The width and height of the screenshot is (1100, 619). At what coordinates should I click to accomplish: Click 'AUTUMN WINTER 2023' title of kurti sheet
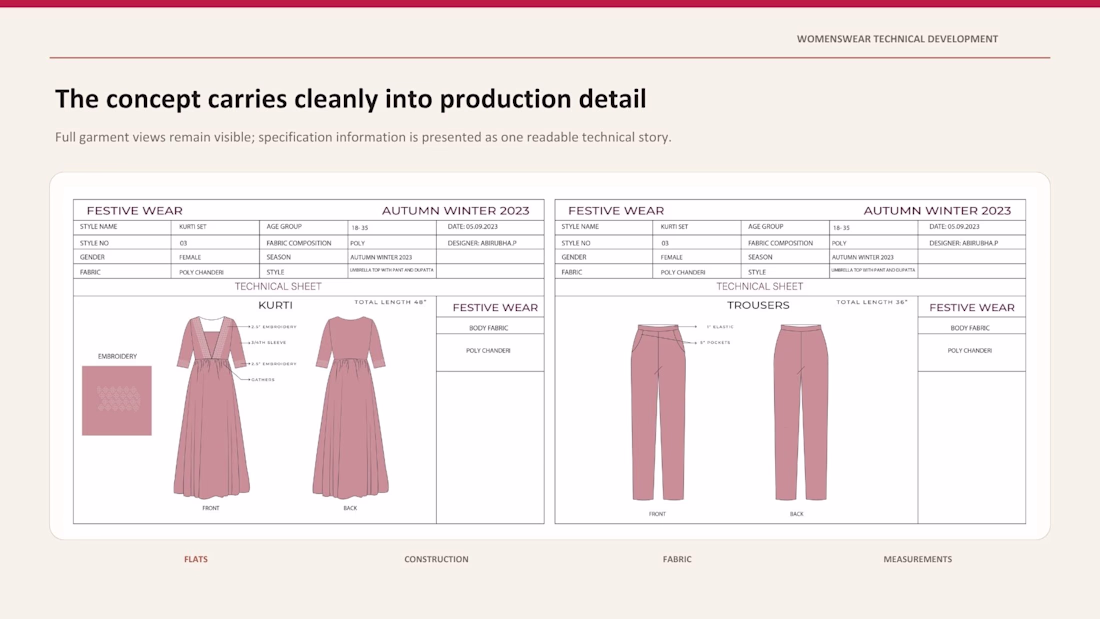[455, 211]
